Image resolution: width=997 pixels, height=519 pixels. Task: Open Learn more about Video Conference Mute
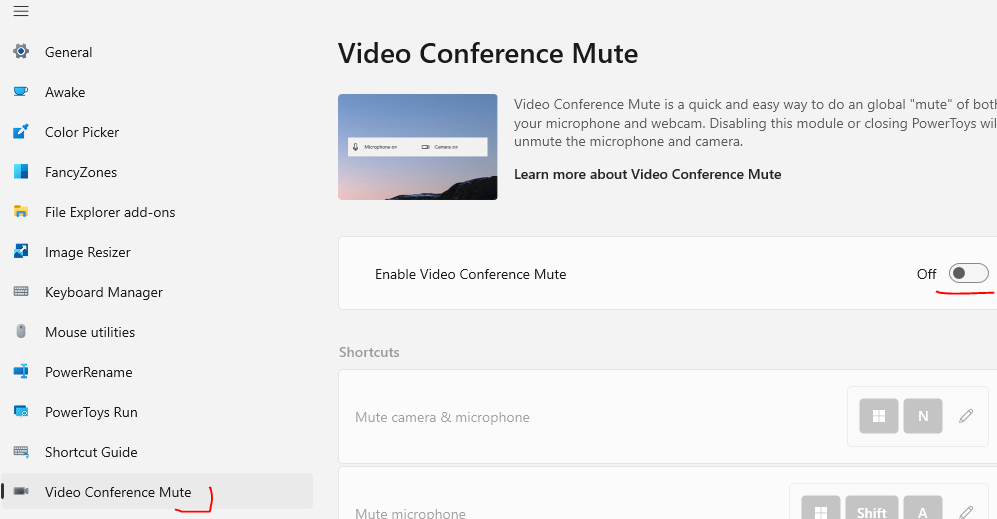click(x=647, y=174)
